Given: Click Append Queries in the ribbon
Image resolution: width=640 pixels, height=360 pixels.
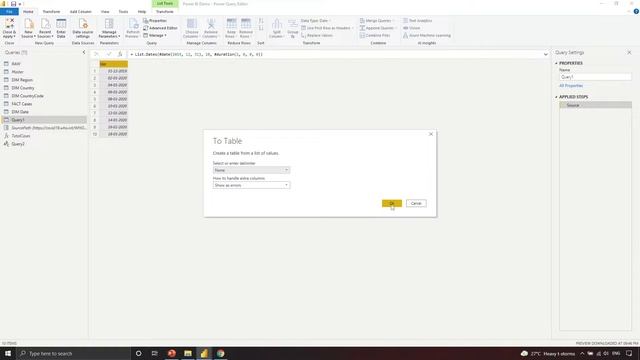Looking at the screenshot, I should pos(378,28).
